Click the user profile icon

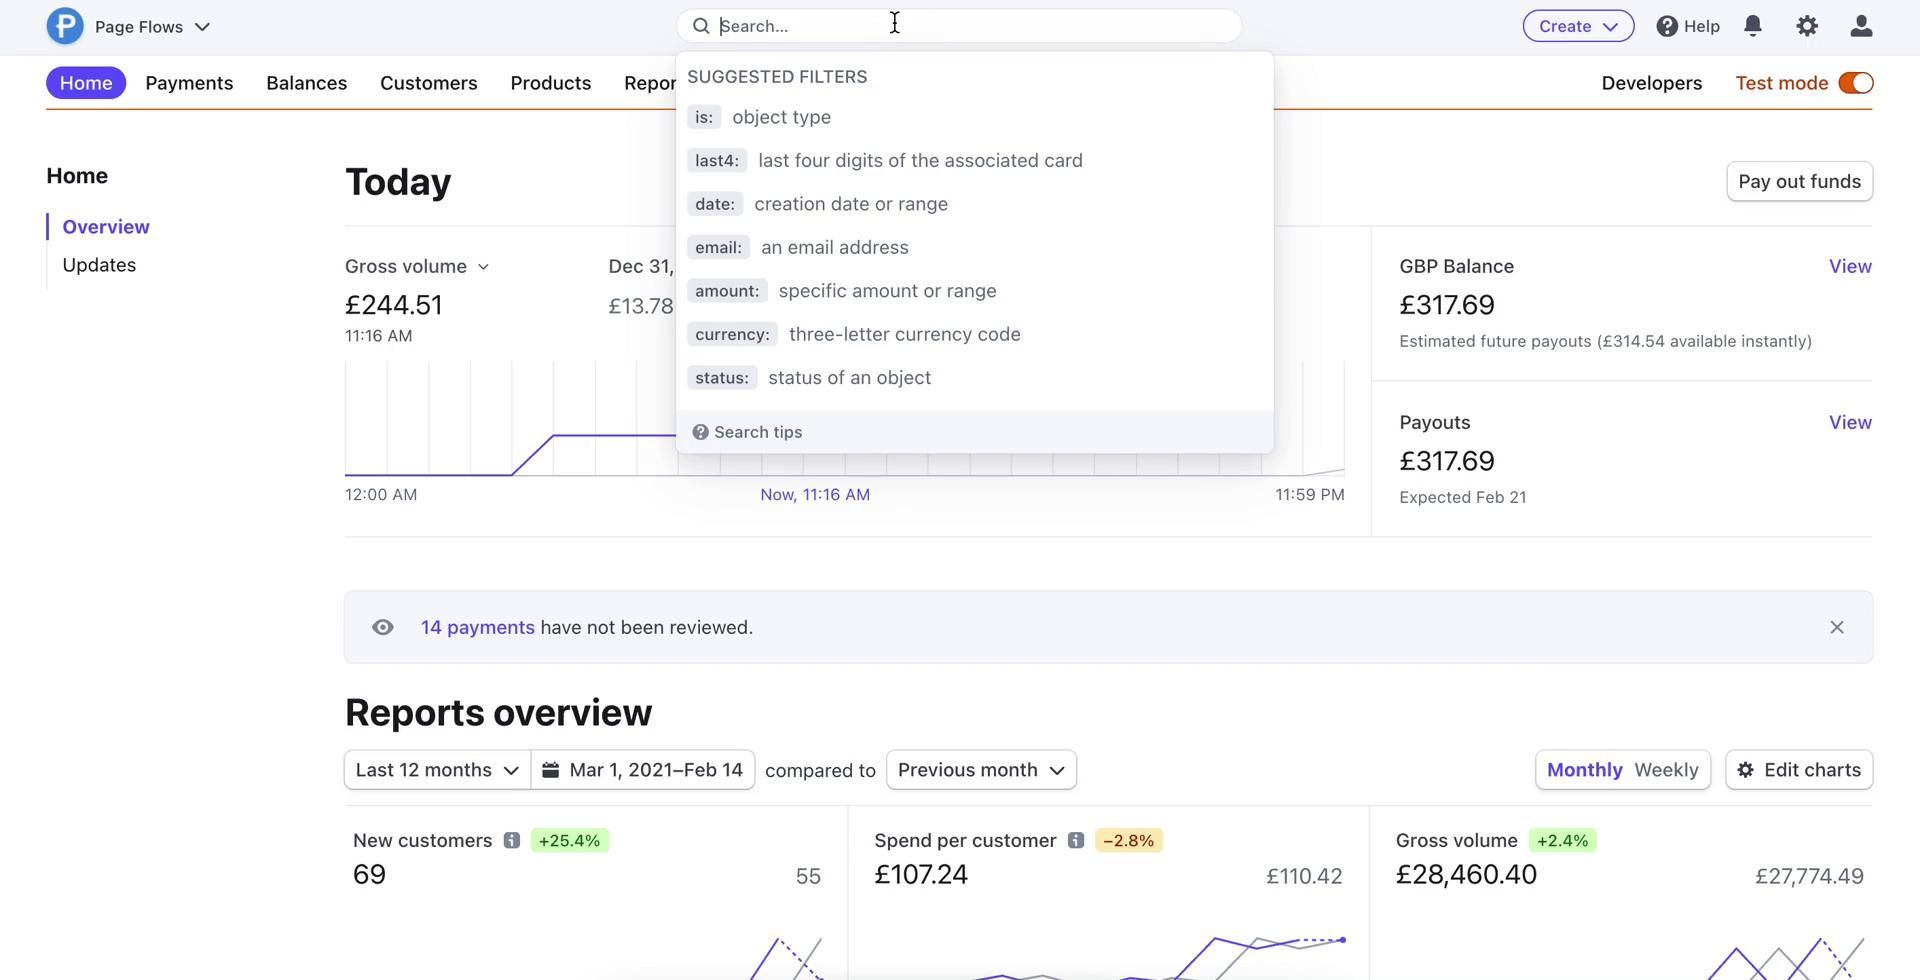point(1860,26)
